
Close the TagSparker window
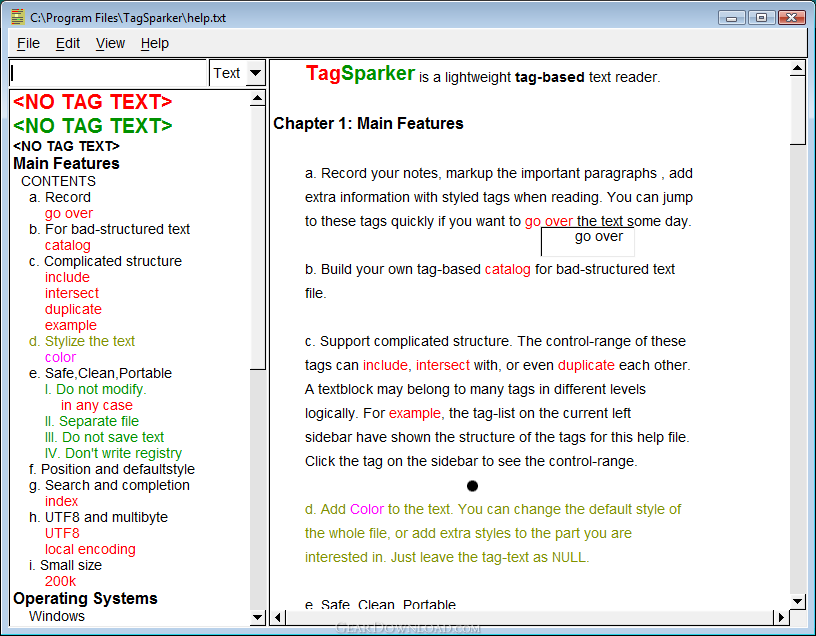coord(792,18)
